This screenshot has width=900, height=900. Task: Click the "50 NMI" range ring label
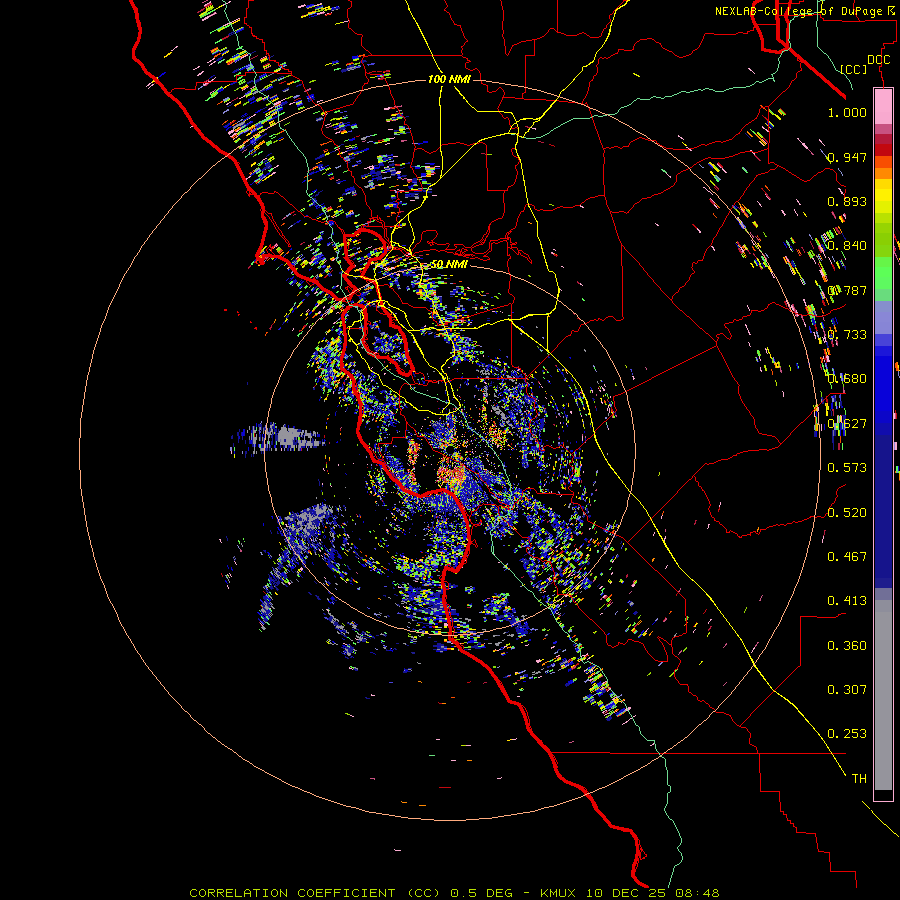pos(449,264)
